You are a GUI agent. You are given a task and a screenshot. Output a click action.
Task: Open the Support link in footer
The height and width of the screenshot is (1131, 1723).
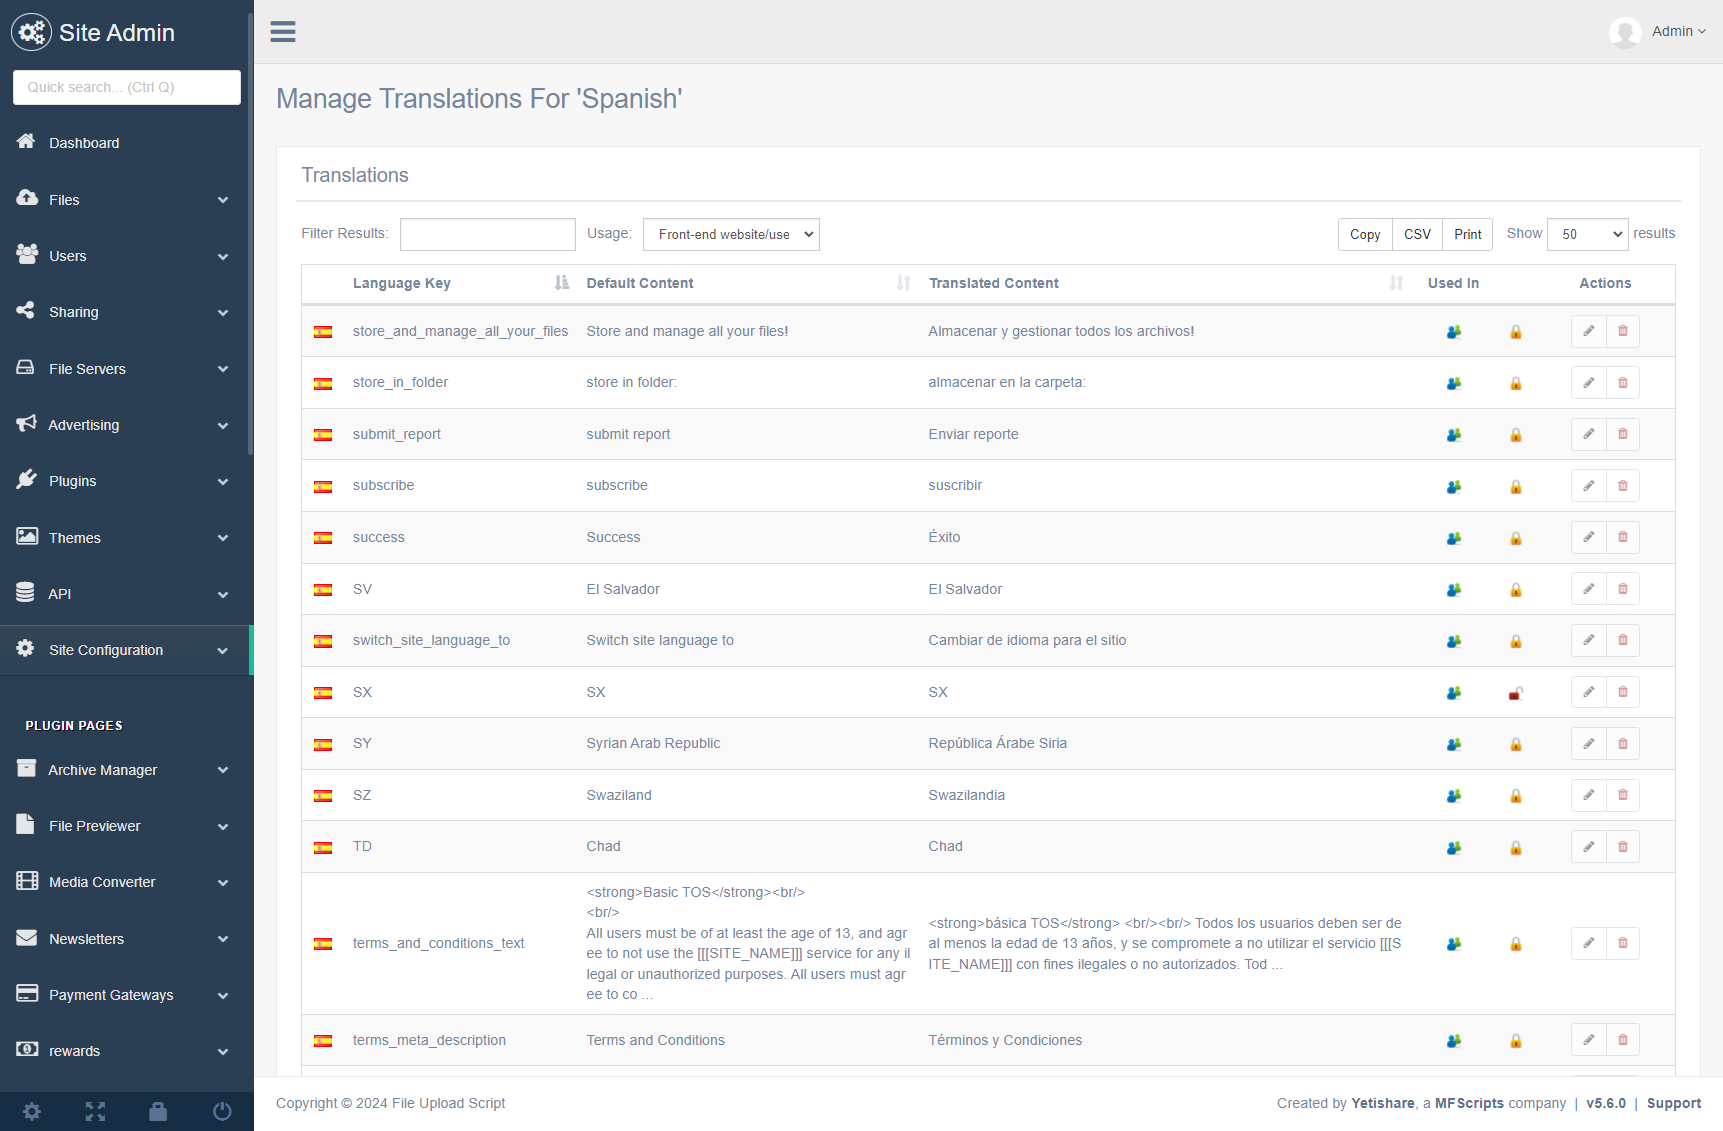point(1673,1103)
